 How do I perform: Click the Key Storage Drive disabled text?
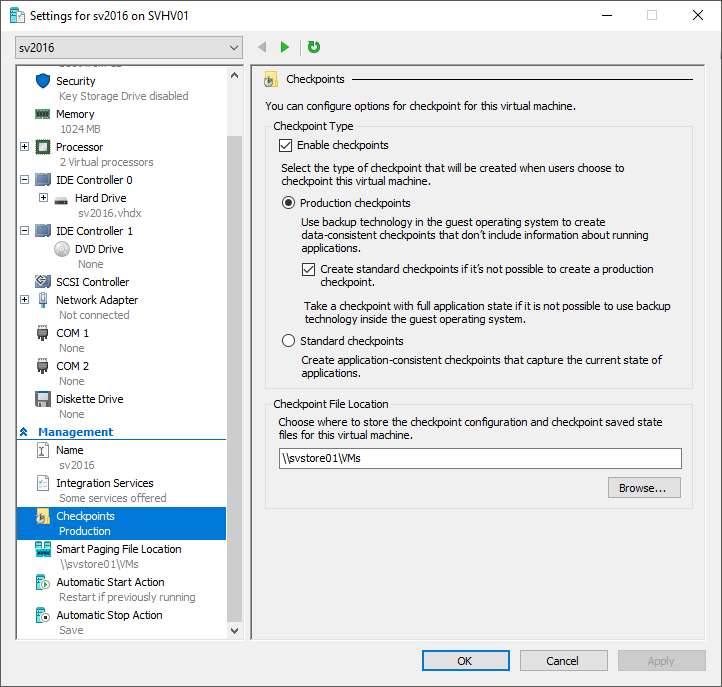click(x=123, y=96)
